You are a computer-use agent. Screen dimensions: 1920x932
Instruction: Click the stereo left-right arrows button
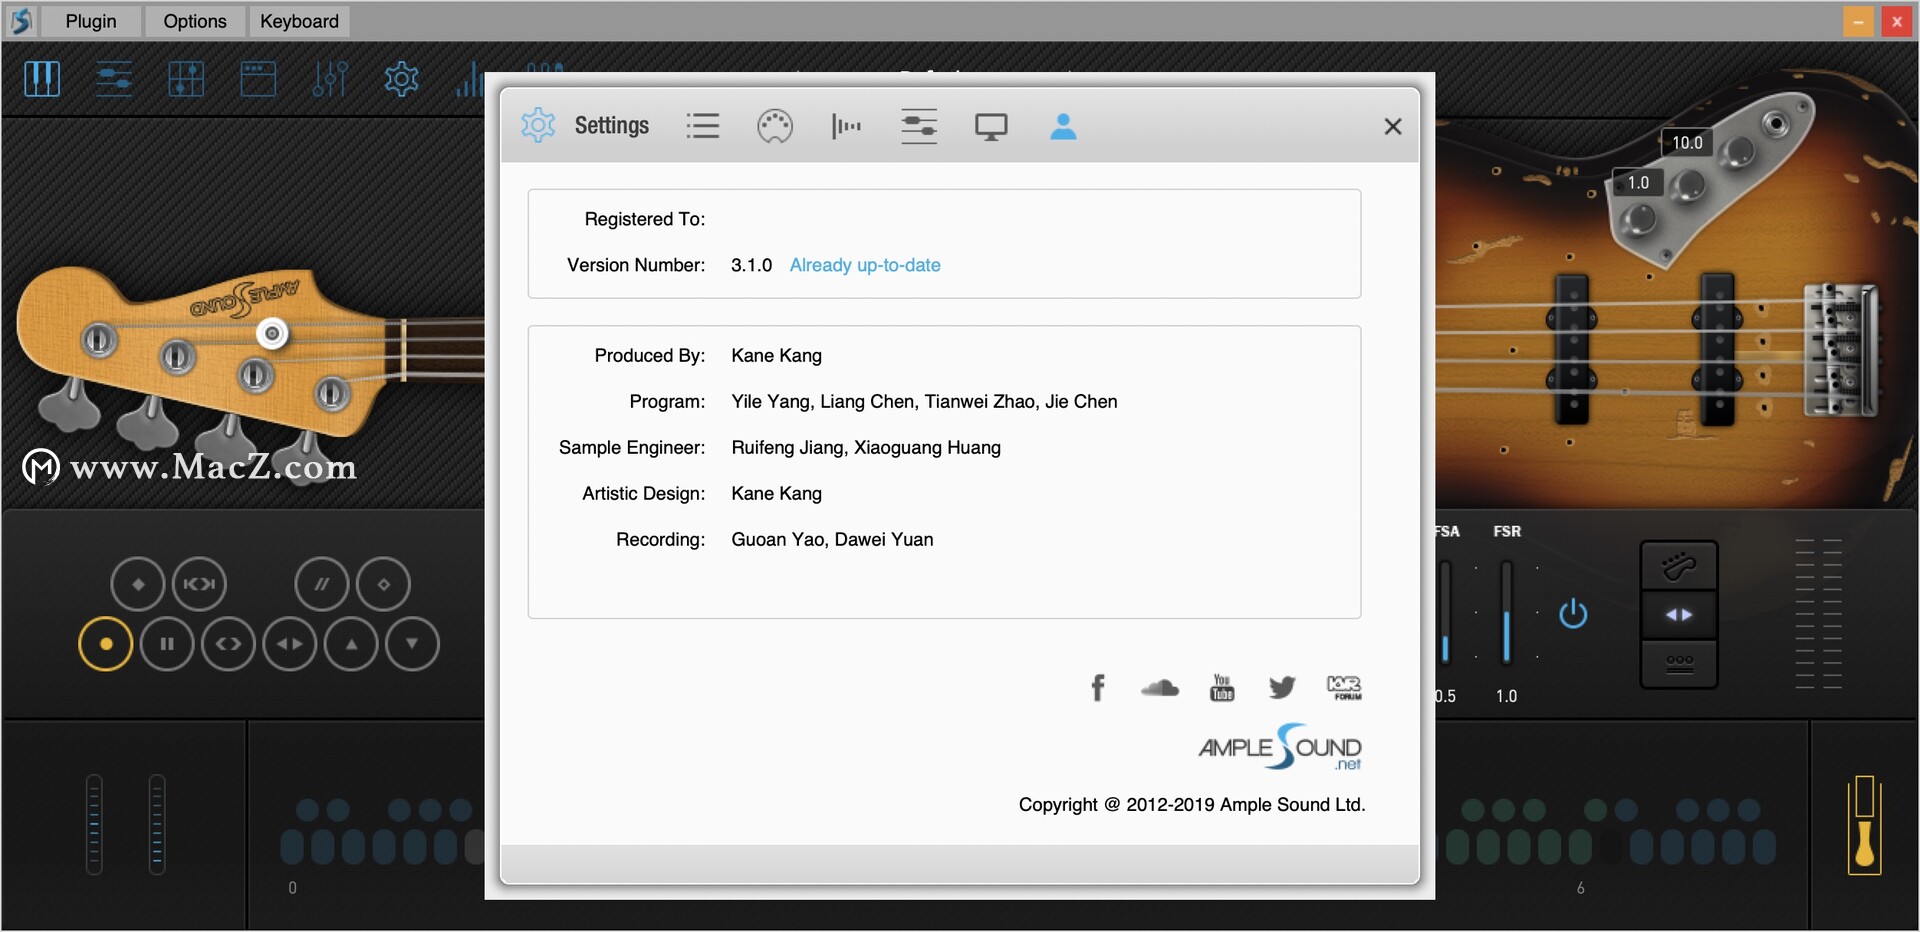[x=1679, y=615]
